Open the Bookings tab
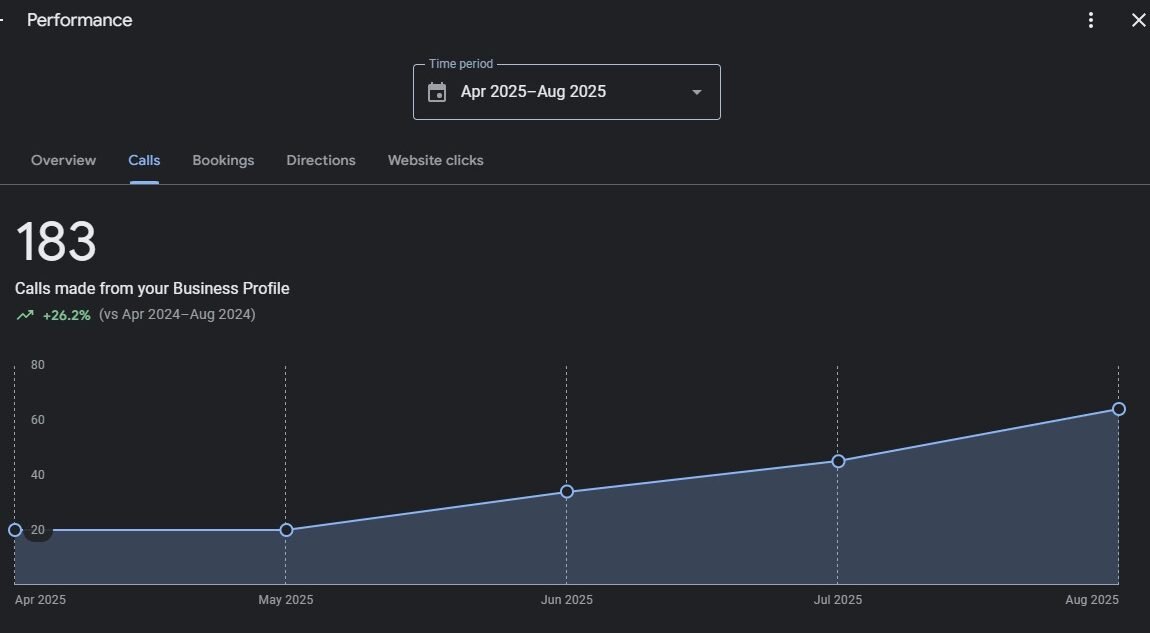Screen dimensions: 1150x633 [x=223, y=160]
